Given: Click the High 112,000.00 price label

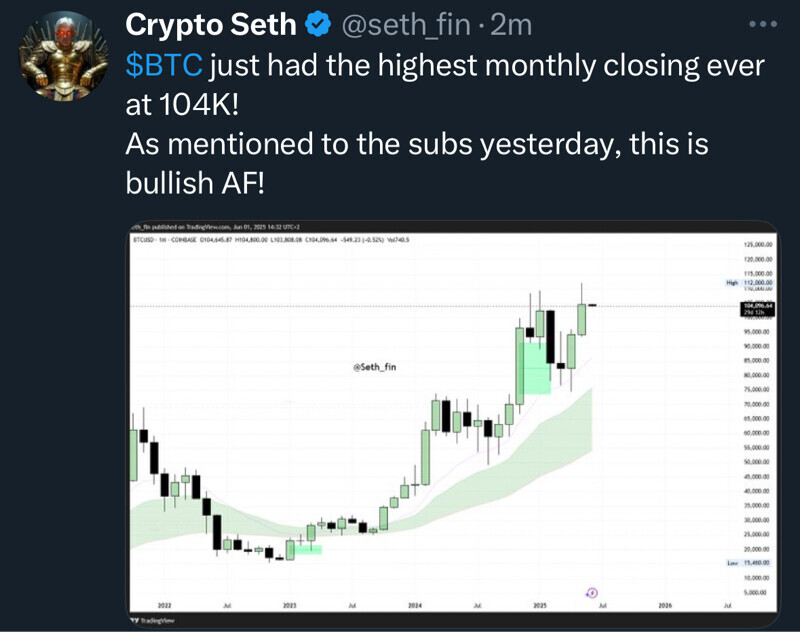Looking at the screenshot, I should pos(750,283).
